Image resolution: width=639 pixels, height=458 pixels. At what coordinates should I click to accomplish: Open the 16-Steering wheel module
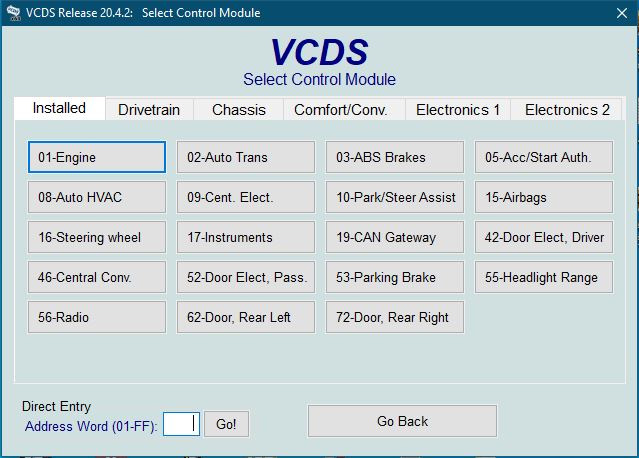97,237
